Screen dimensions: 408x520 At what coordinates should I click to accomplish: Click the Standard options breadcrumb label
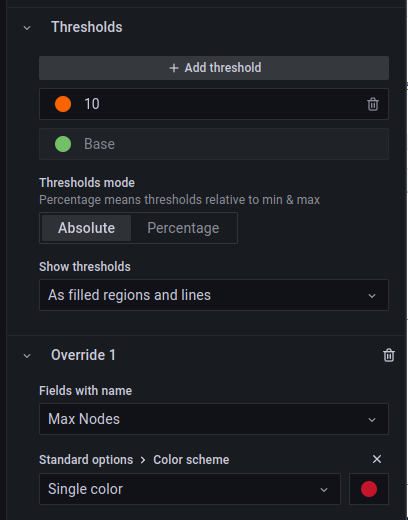coord(86,460)
